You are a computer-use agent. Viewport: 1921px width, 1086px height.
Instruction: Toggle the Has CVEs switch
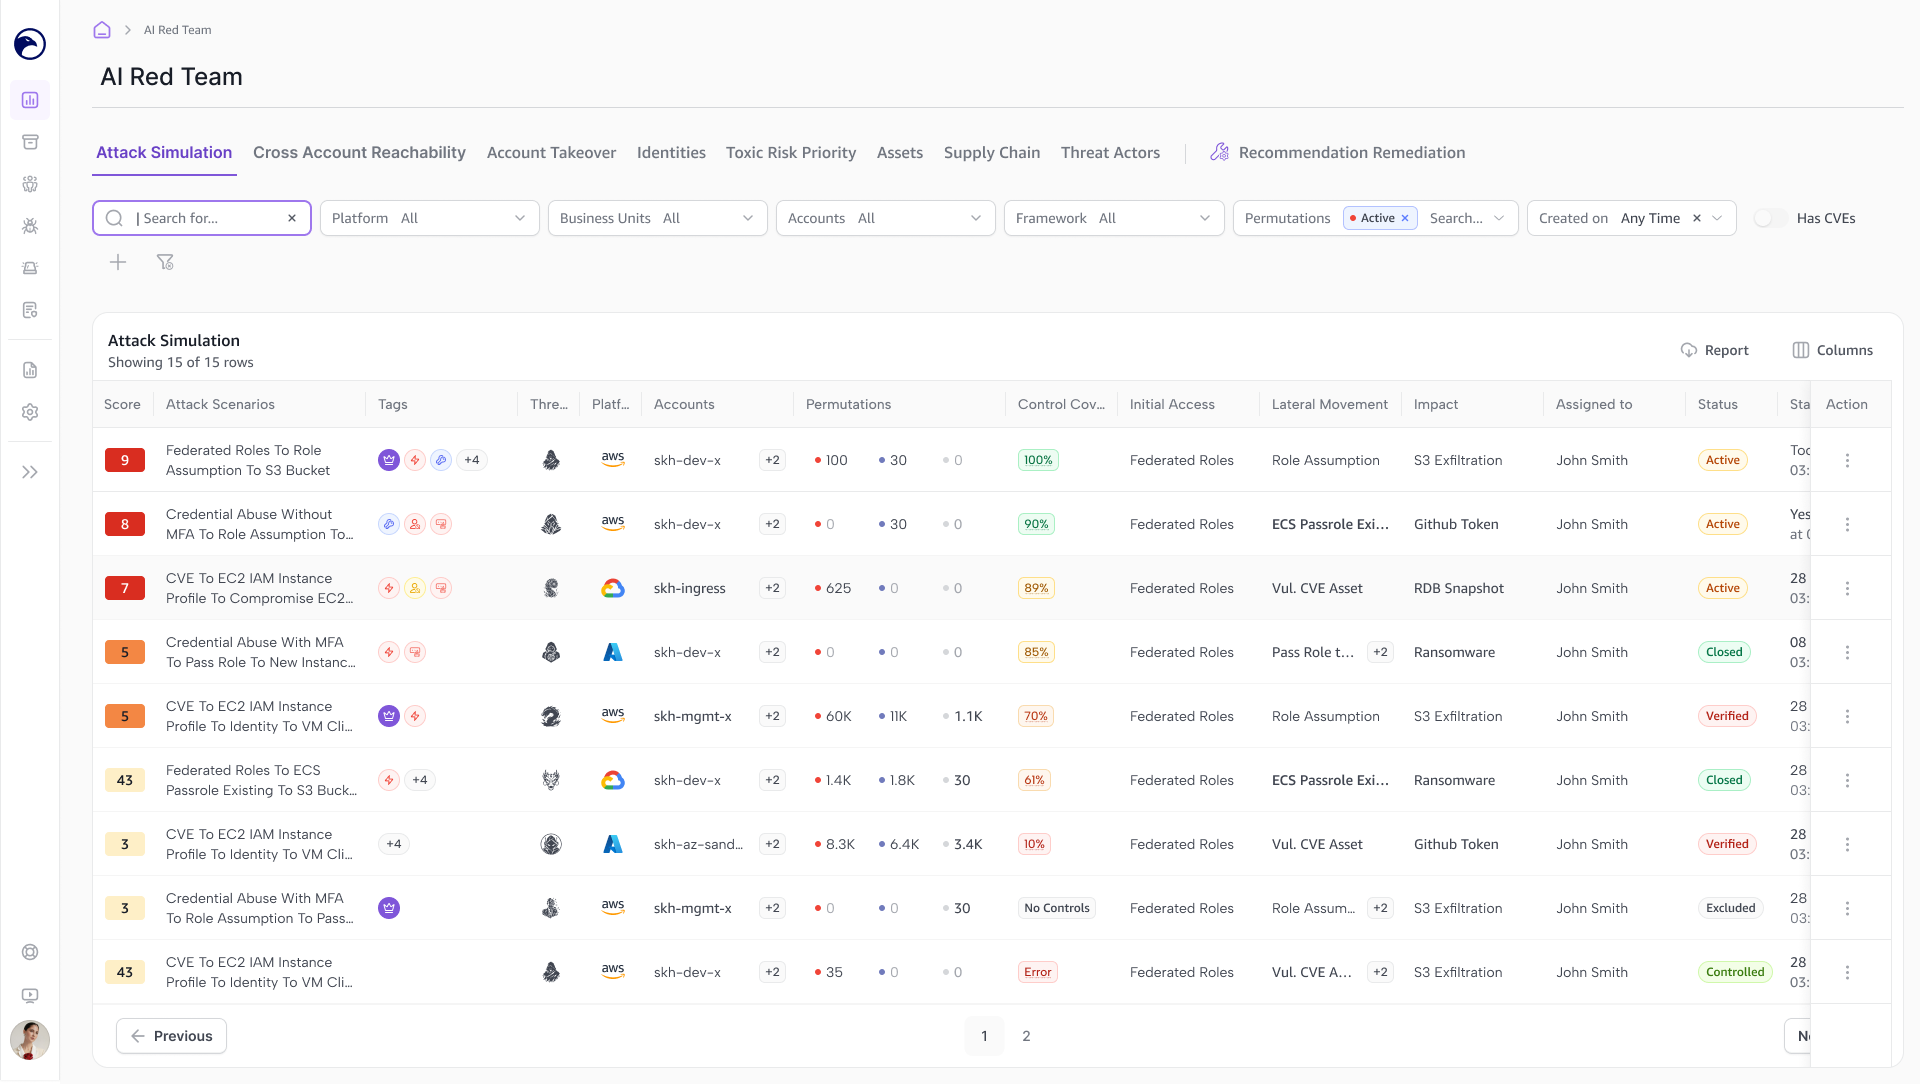pyautogui.click(x=1771, y=218)
